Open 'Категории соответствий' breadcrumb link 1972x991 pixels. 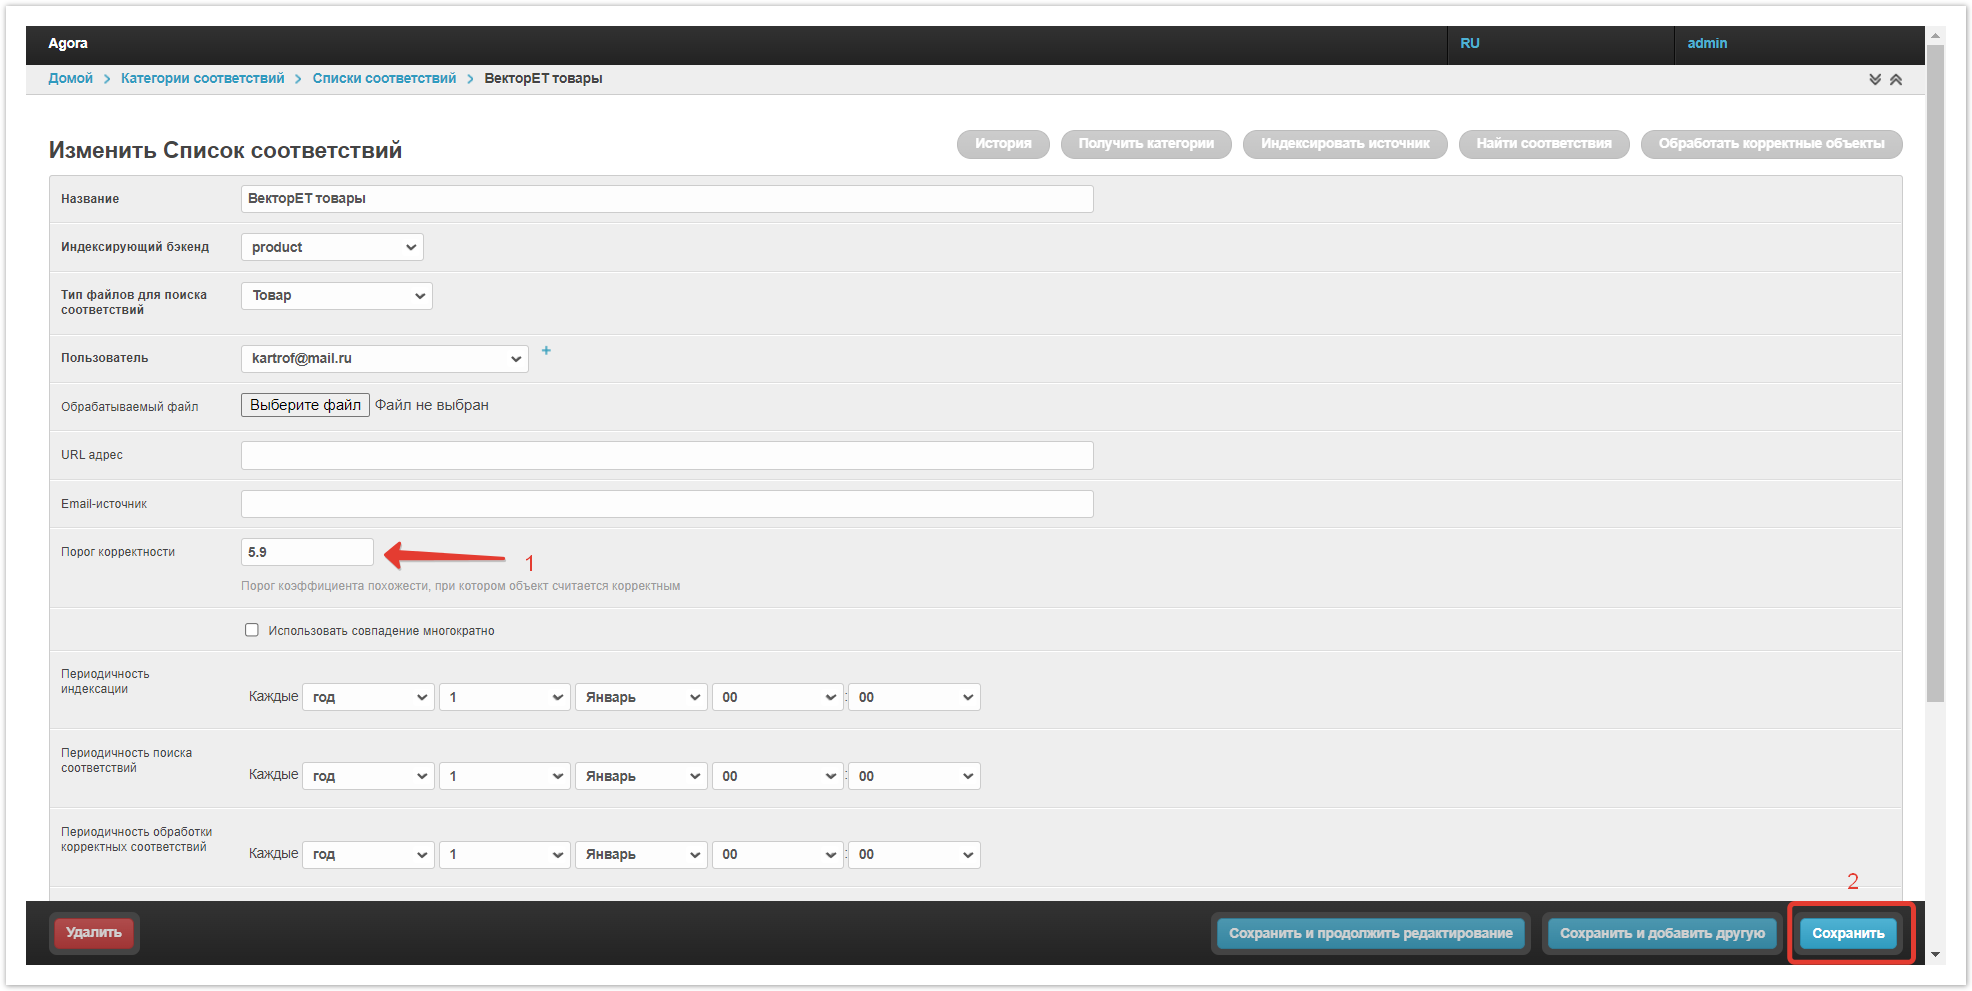click(x=202, y=79)
